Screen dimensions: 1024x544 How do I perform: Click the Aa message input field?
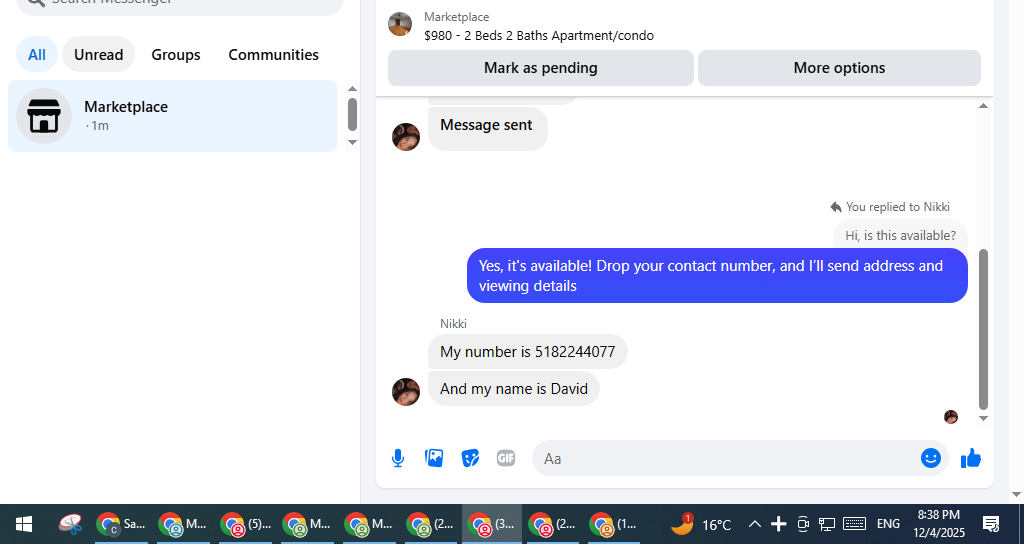point(725,458)
